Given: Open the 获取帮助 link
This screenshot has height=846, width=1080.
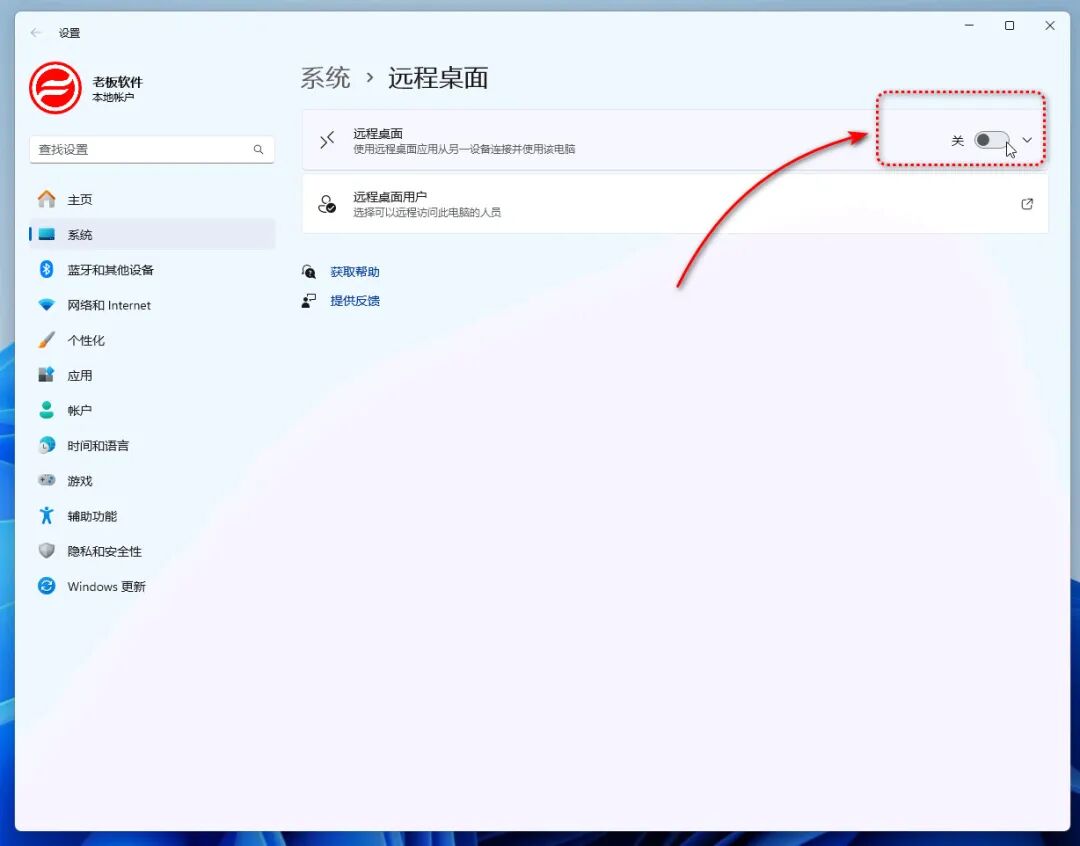Looking at the screenshot, I should coord(357,271).
